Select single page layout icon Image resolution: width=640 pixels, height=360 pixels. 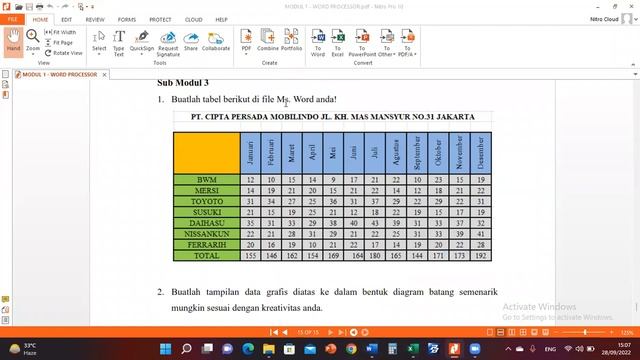pos(490,332)
